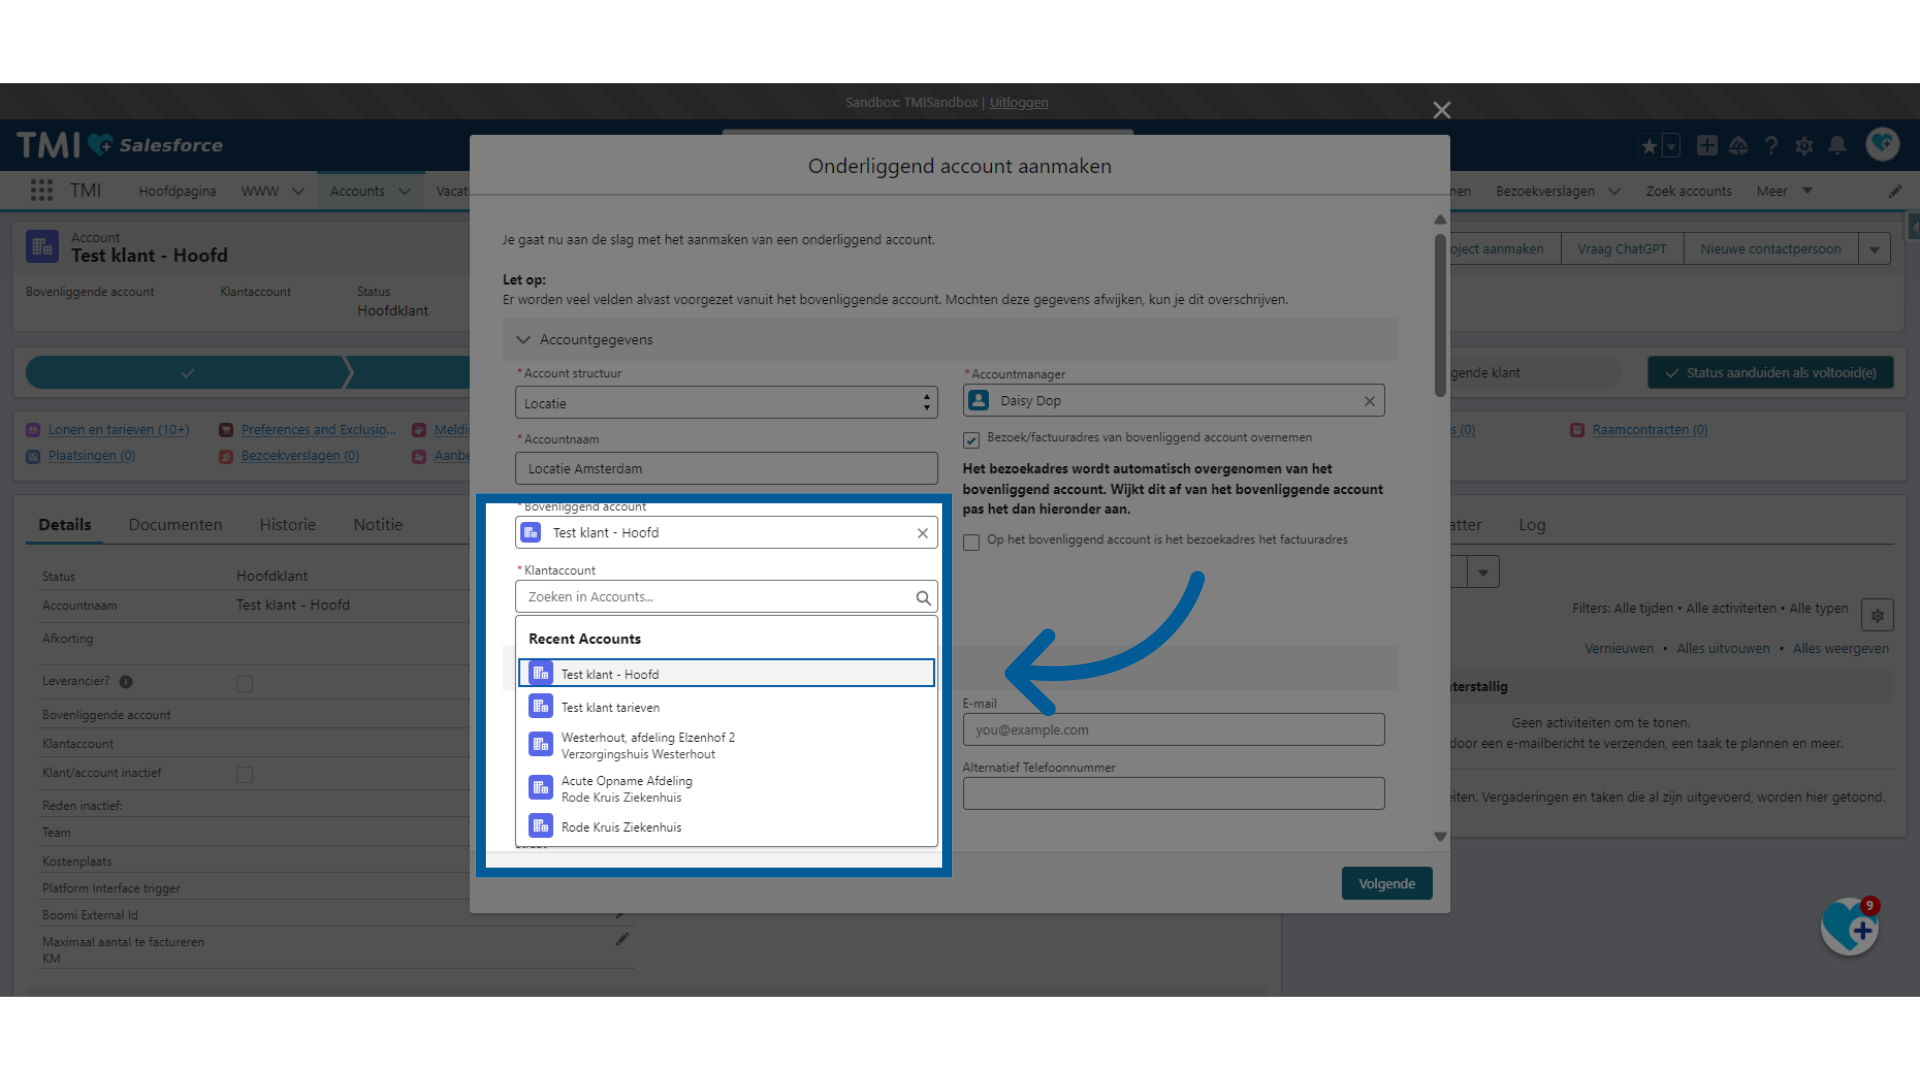
Task: Click the floating heart assistant with badge 9
Action: (1849, 927)
